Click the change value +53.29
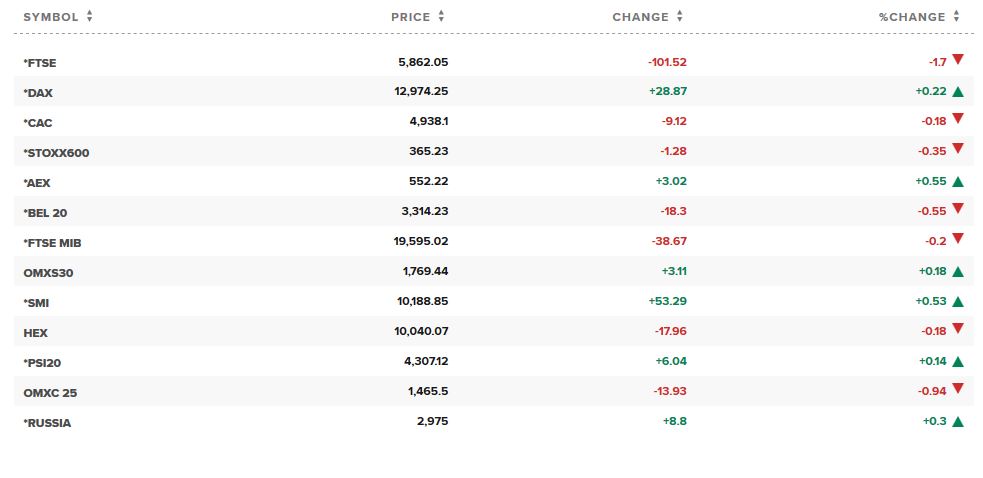Viewport: 983px width, 478px height. click(x=668, y=302)
